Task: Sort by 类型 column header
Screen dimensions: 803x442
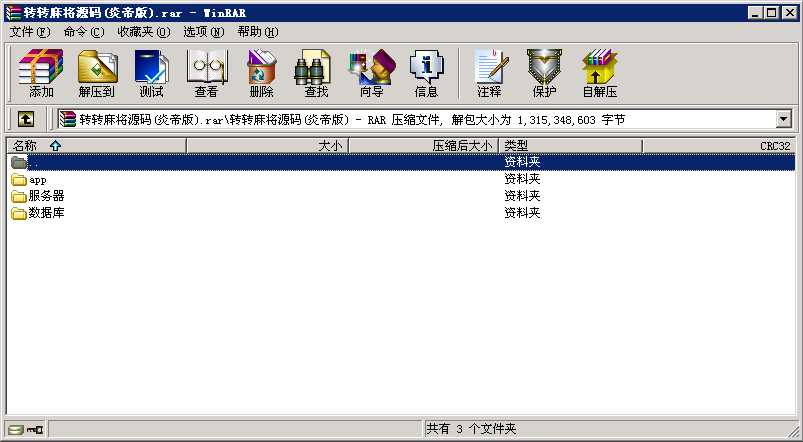Action: coord(570,146)
